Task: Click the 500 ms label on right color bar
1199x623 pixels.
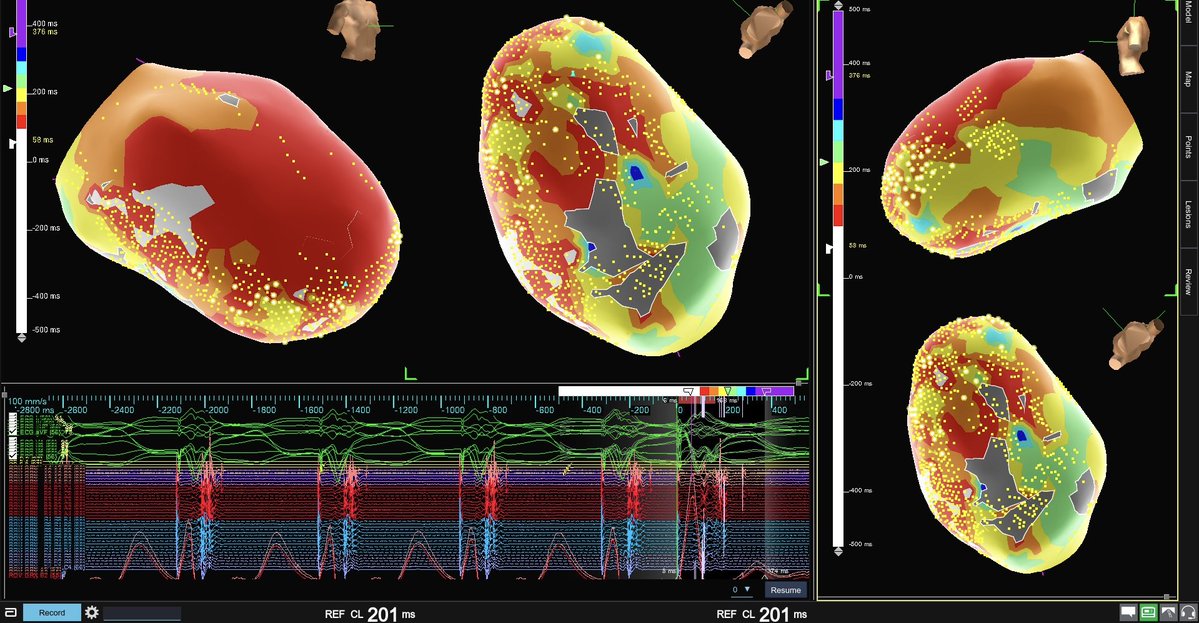Action: (x=859, y=9)
